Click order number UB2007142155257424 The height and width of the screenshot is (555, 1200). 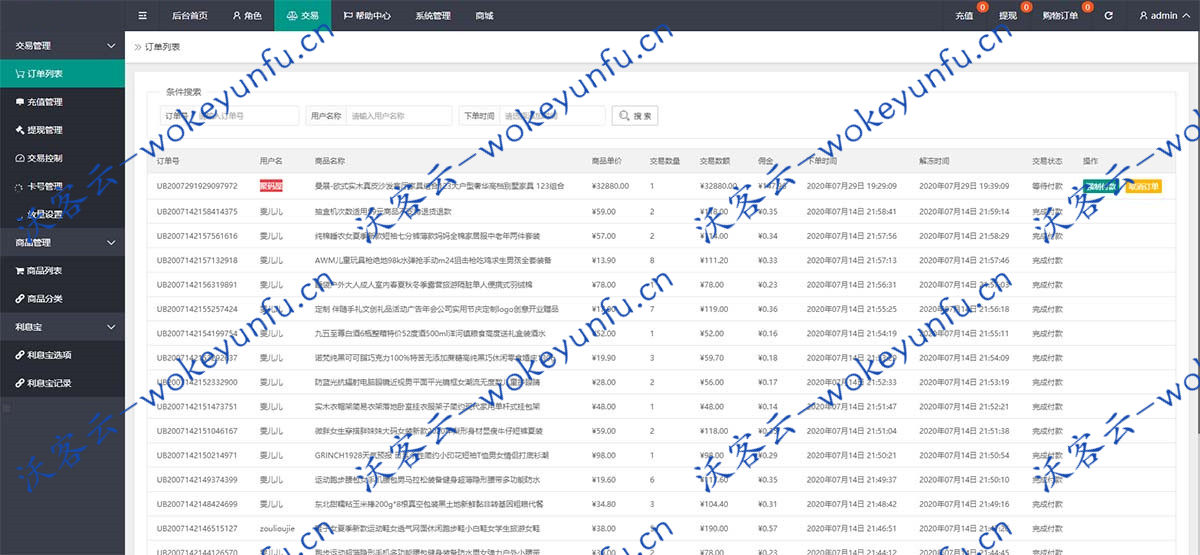click(x=197, y=309)
